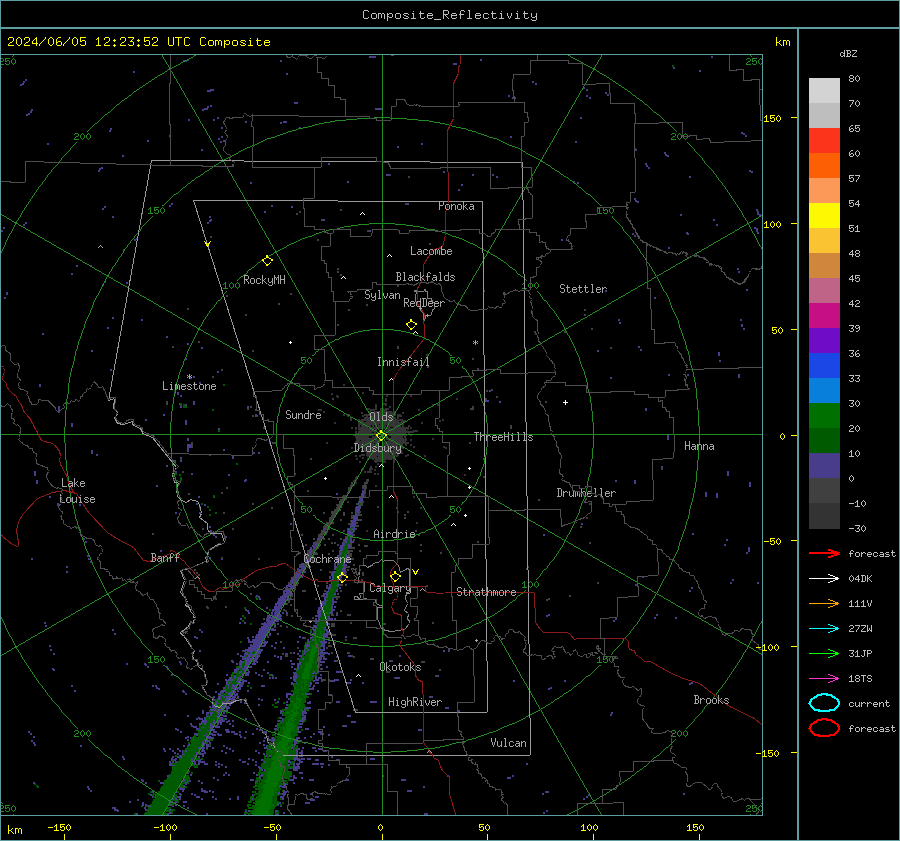The image size is (900, 841).
Task: Click the yellow diamond marker near RockyMH
Action: [267, 261]
